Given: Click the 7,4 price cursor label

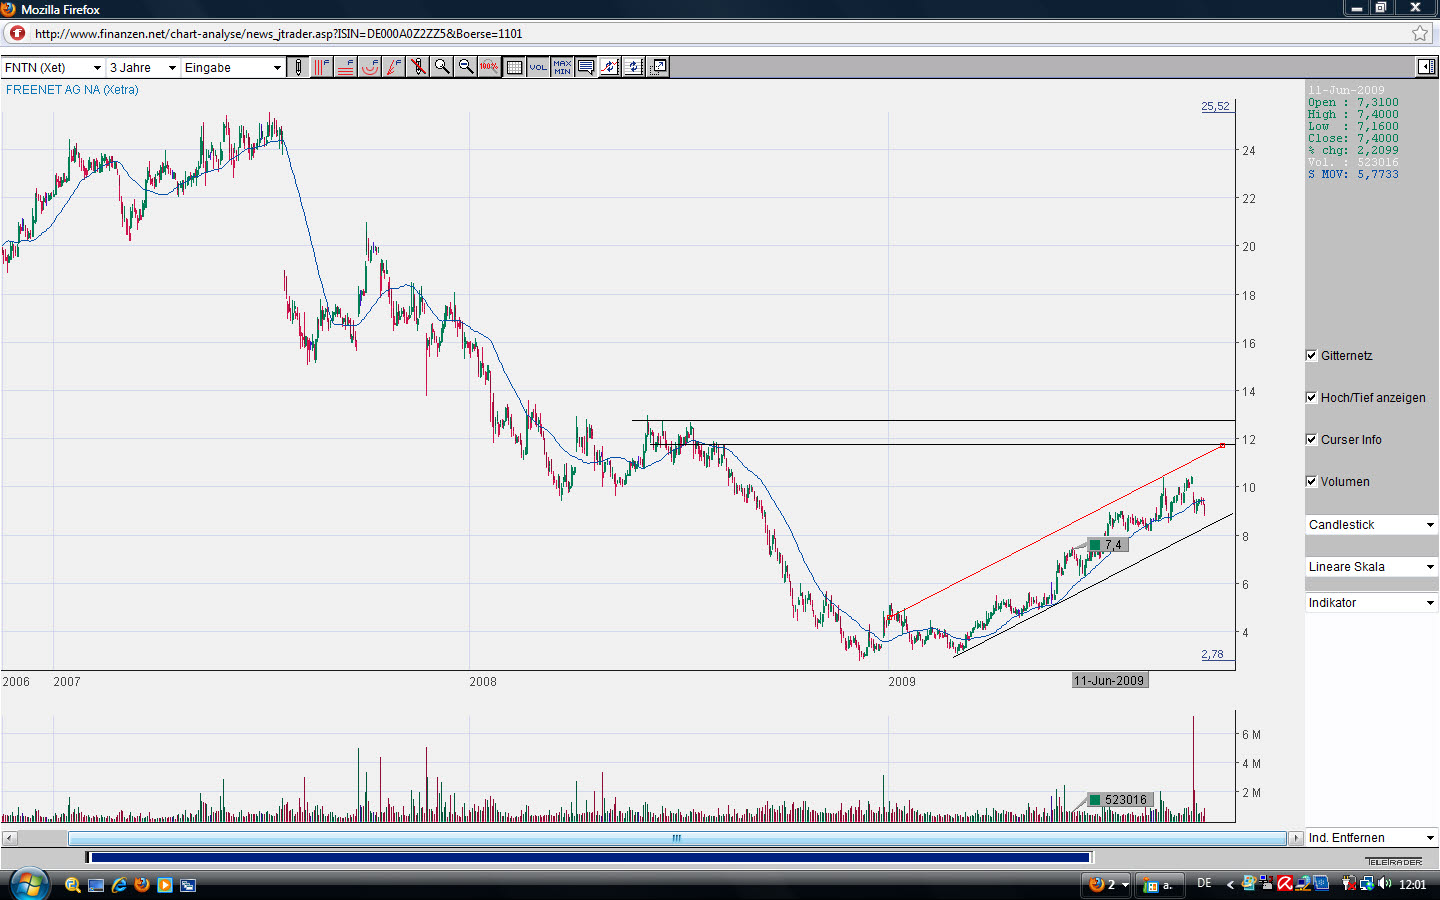Looking at the screenshot, I should tap(1107, 545).
